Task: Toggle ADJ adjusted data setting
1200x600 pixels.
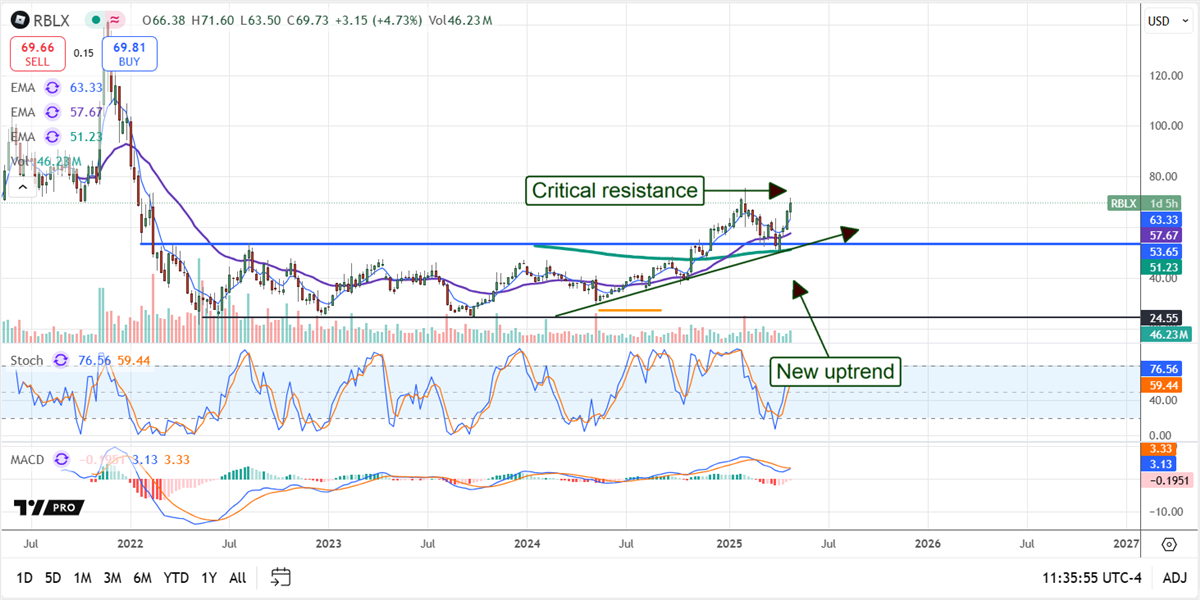Action: click(1174, 577)
